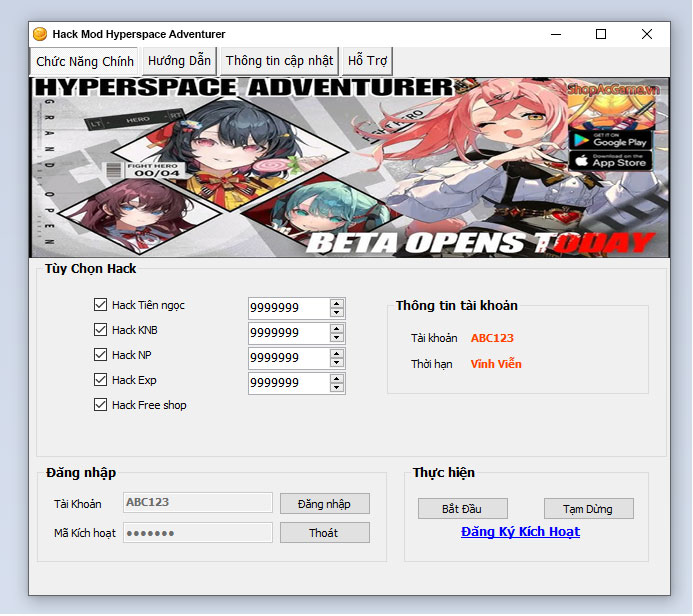Maximize the Hack Mod window
693x616 pixels.
(601, 34)
